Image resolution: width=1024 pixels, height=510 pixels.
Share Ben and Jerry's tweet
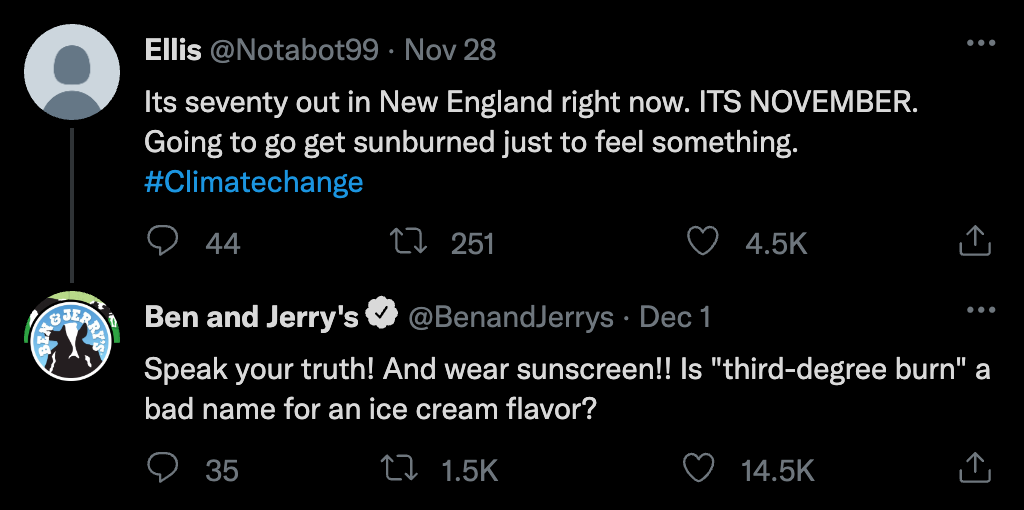click(974, 468)
